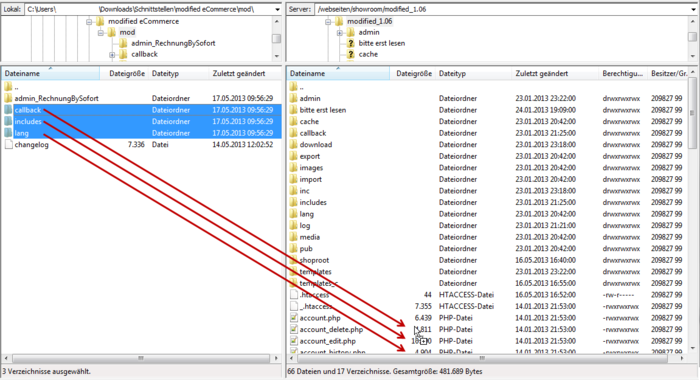Click the 'download' folder icon in server list

tap(293, 145)
